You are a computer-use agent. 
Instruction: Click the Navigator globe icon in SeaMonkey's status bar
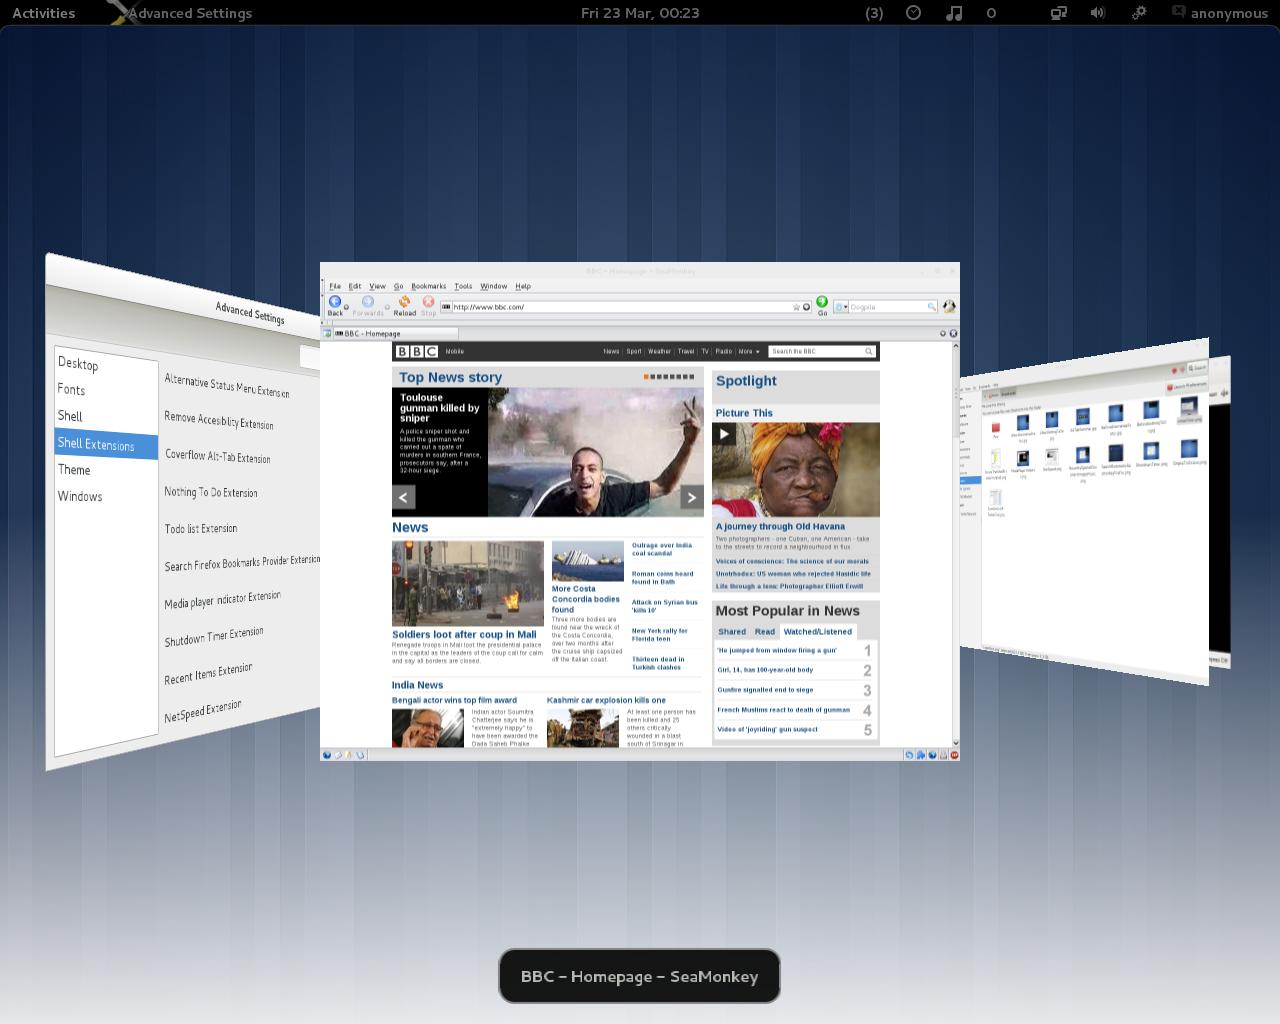327,755
